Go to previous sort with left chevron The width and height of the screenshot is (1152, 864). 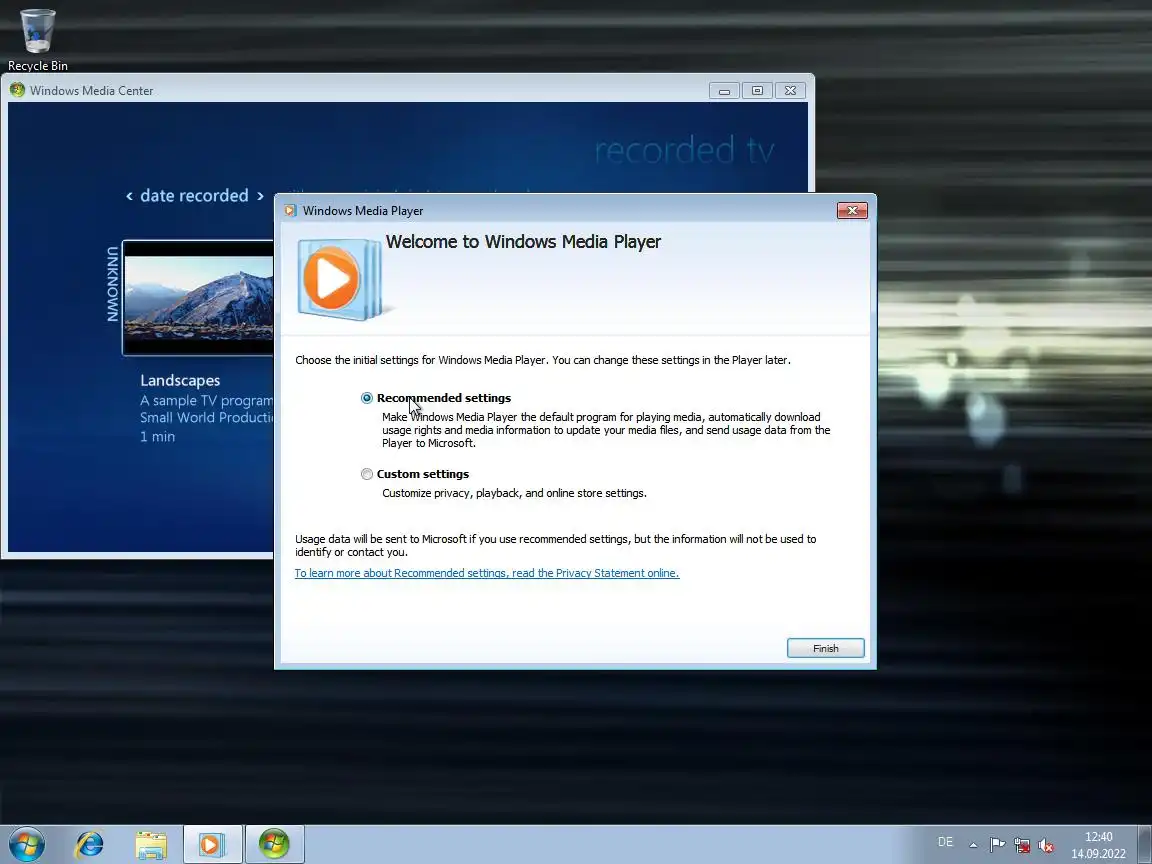(x=129, y=196)
